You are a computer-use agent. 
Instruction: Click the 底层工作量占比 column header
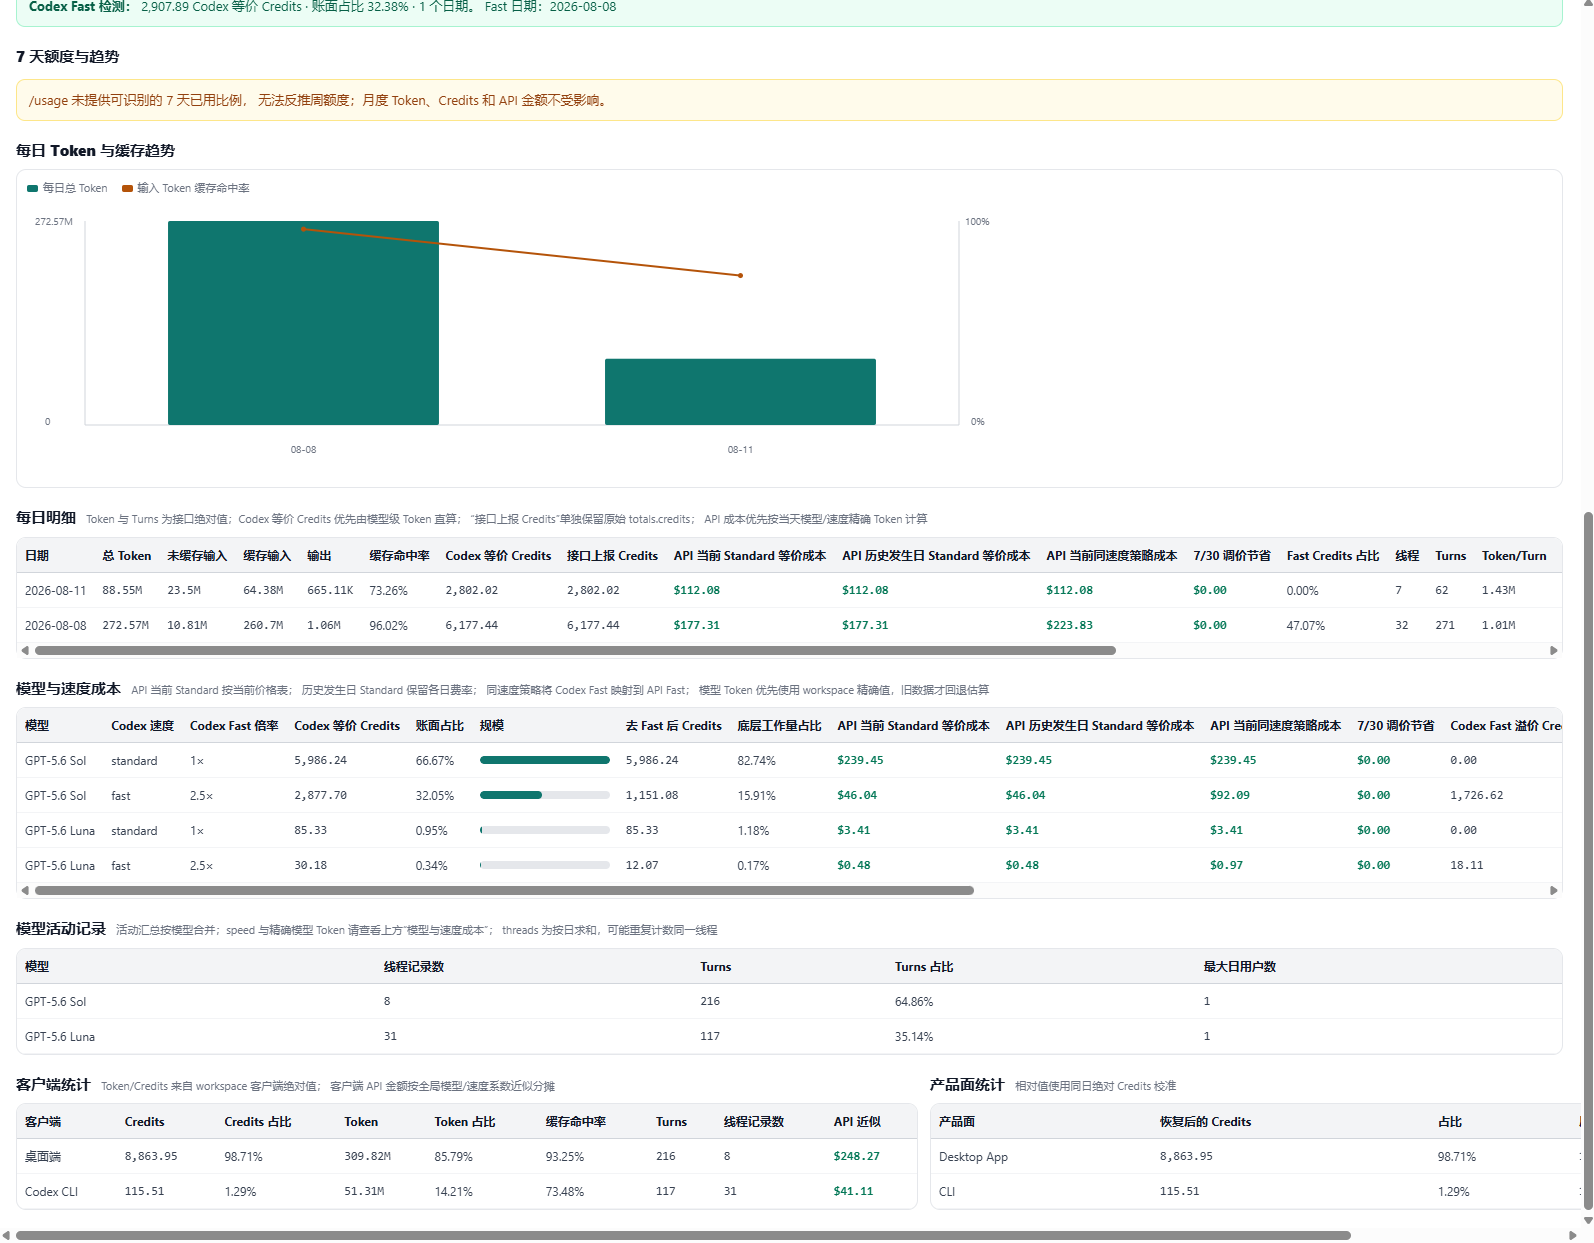tap(779, 726)
